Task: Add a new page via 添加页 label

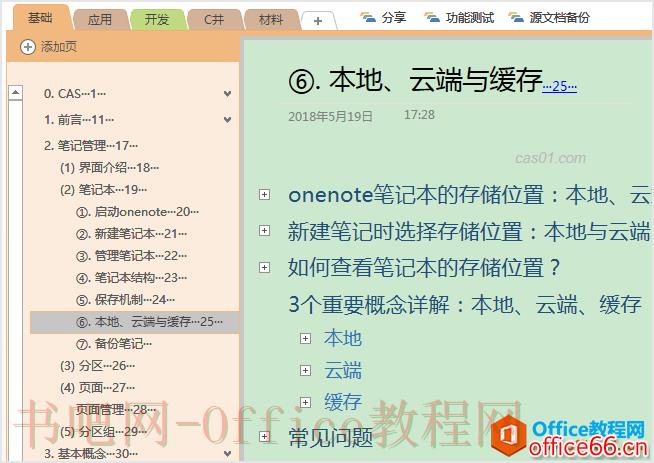Action: click(x=59, y=47)
